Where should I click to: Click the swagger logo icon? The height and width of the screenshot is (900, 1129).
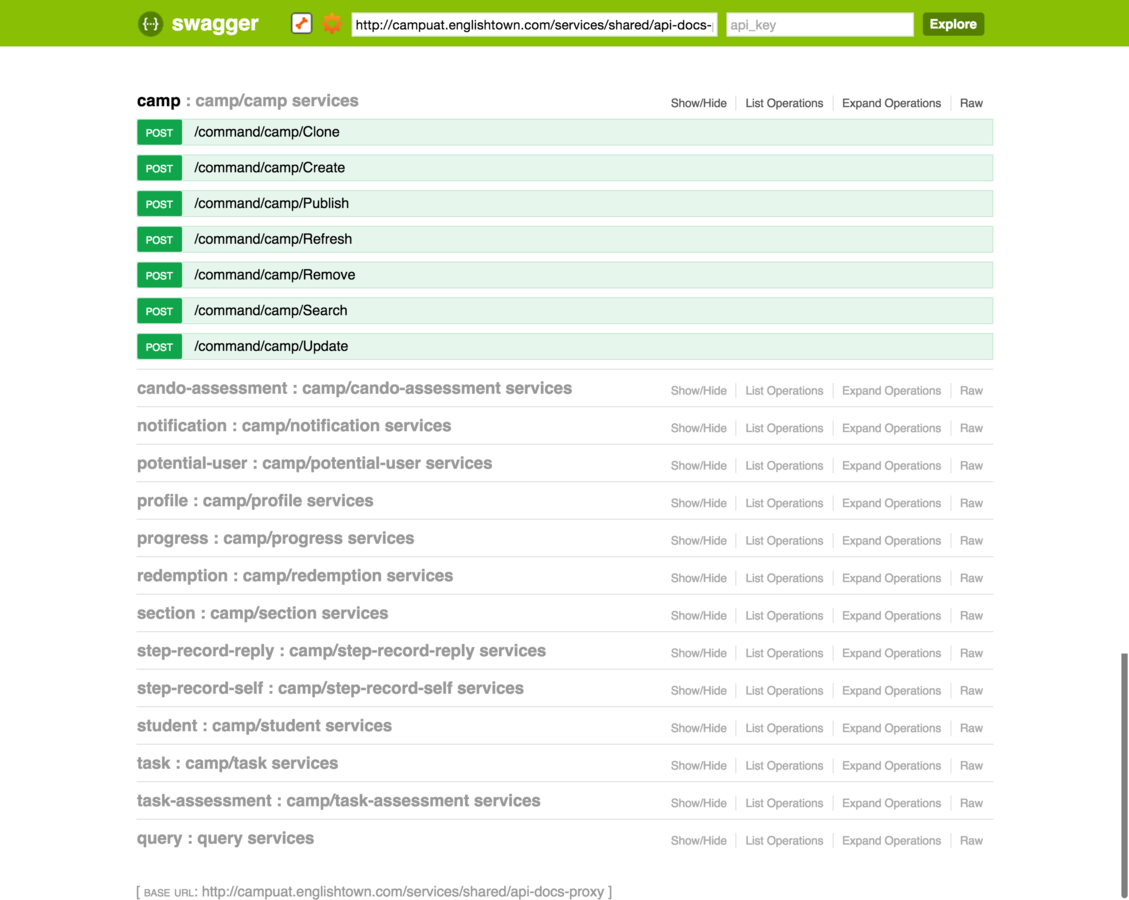[150, 24]
